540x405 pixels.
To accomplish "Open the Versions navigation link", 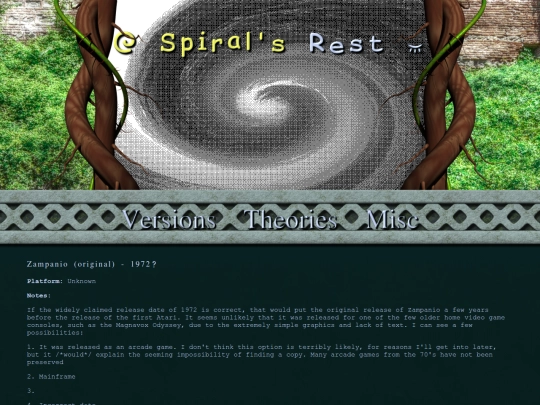I will (x=169, y=219).
